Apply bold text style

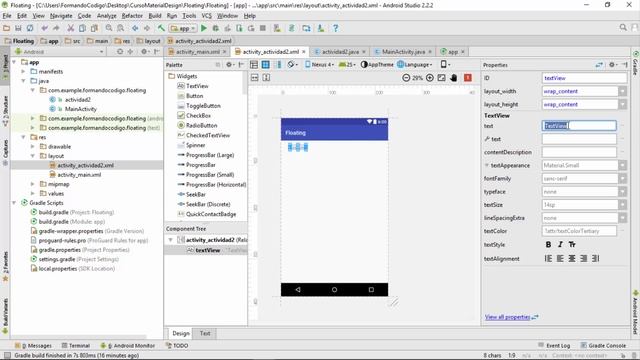(x=548, y=244)
